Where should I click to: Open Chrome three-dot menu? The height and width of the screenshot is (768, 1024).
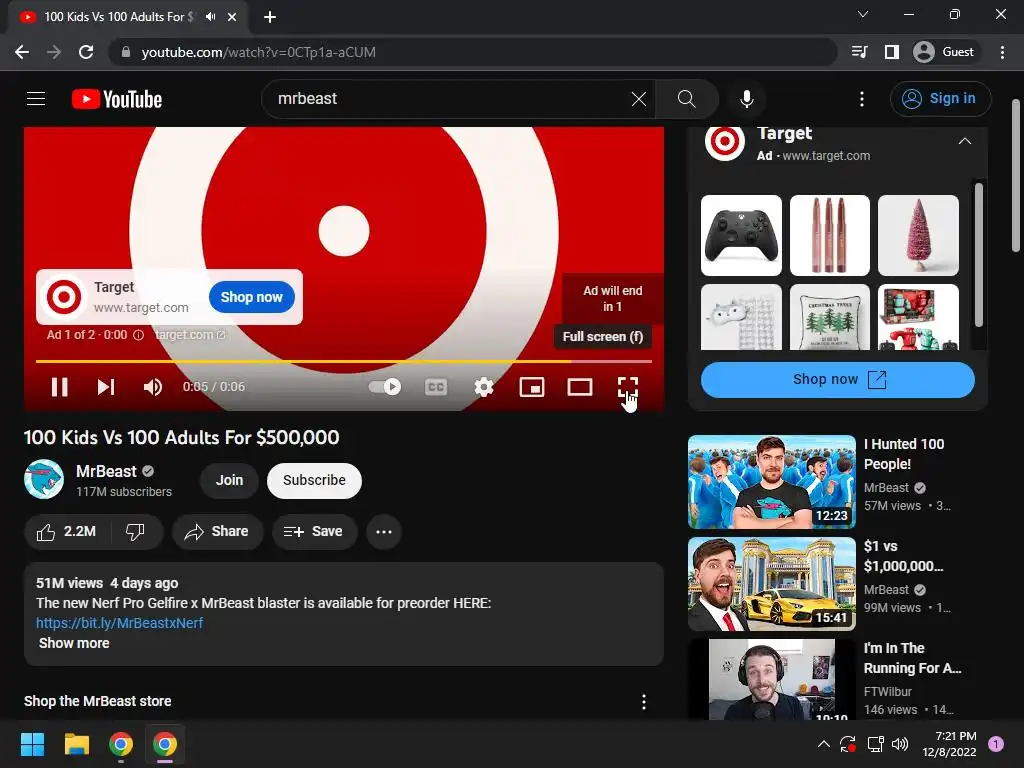1002,52
